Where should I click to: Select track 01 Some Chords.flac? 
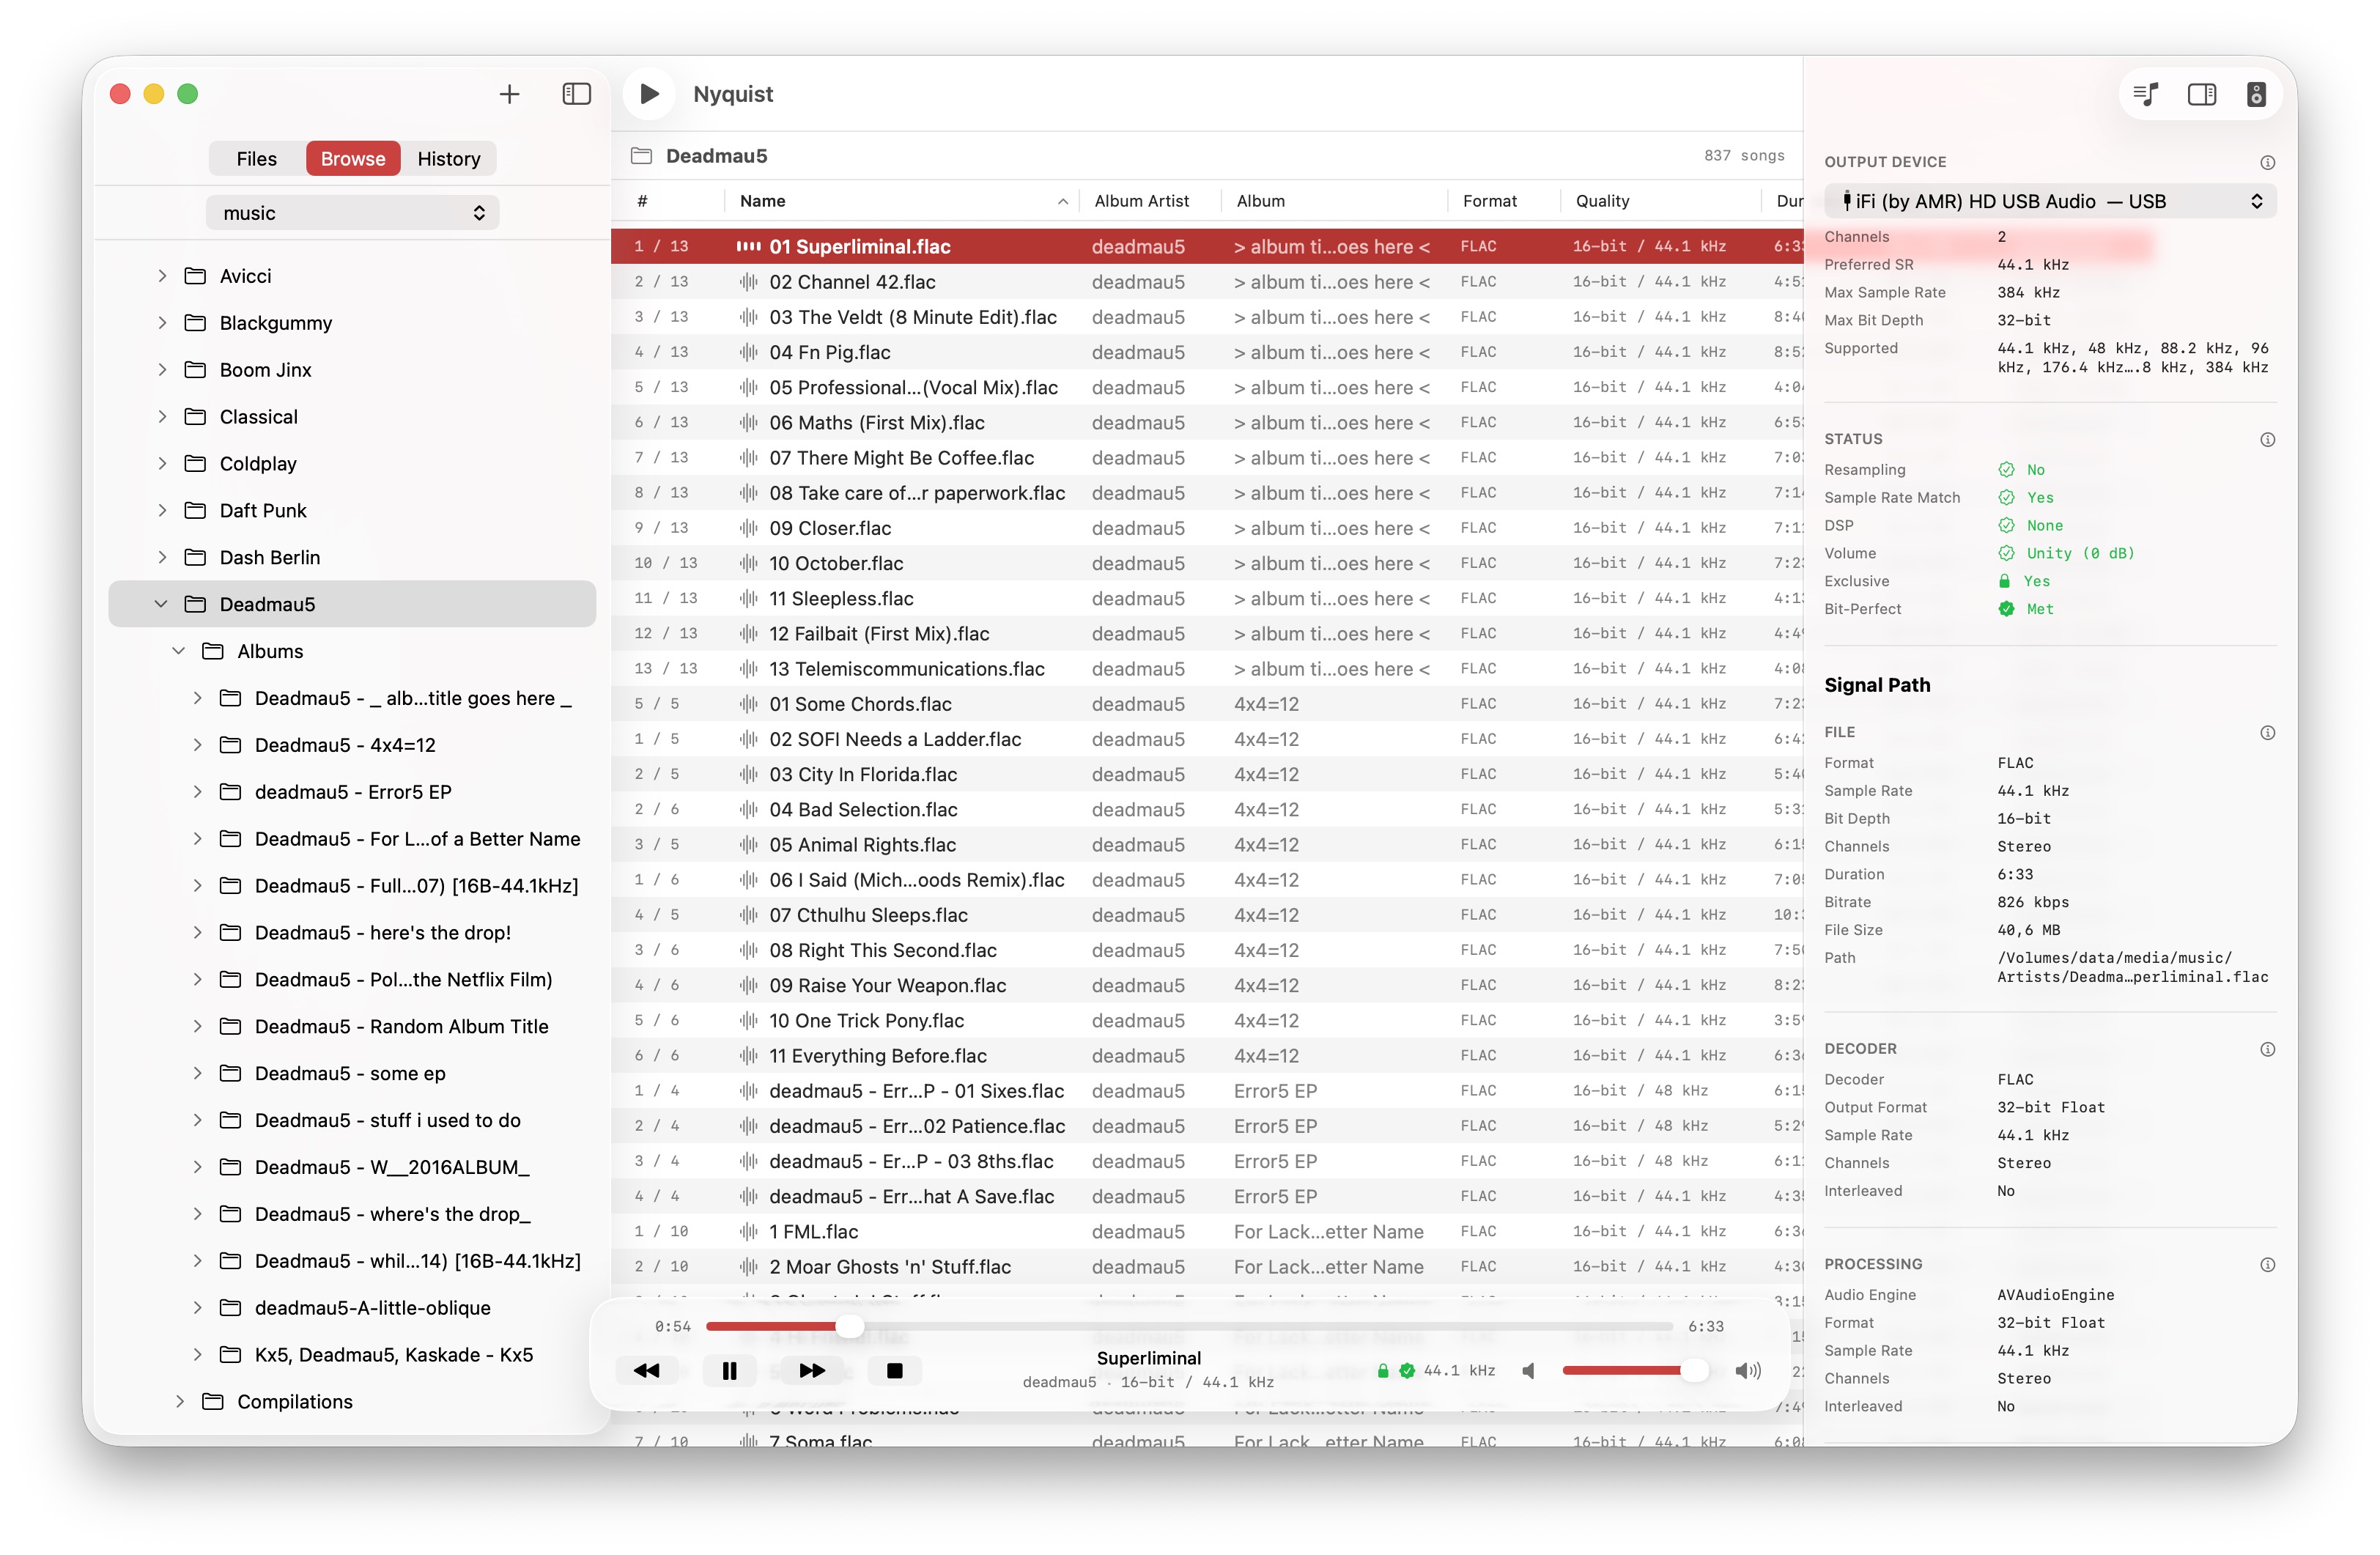[1207, 704]
